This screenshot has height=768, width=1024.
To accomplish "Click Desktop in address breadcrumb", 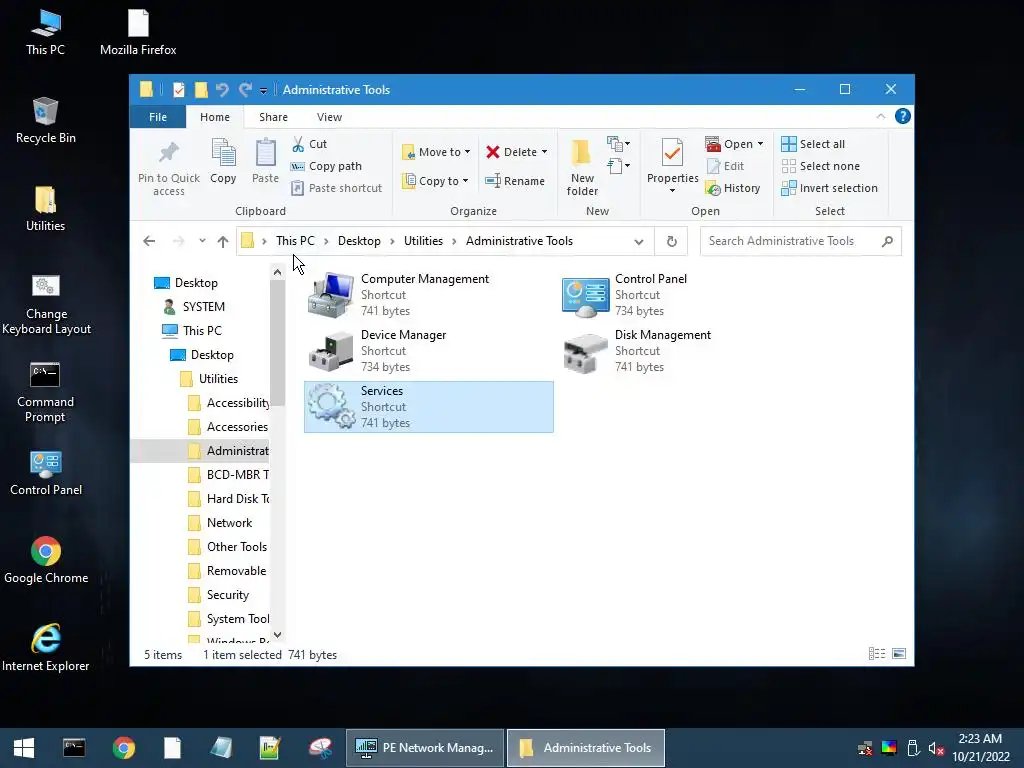I will point(359,241).
